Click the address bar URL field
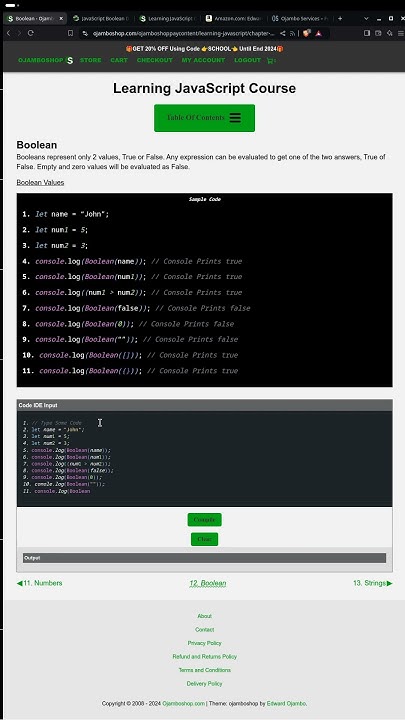The image size is (405, 720). (x=184, y=33)
